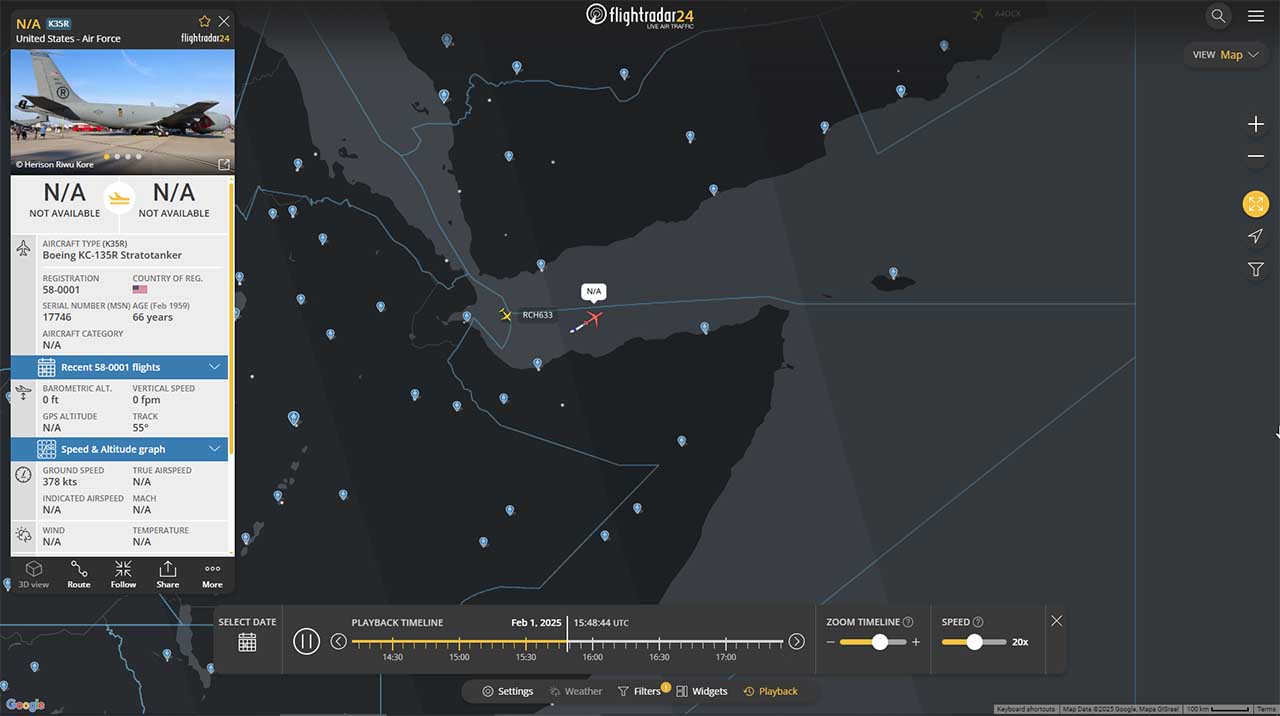Click Boeing KC-135R Stratotanker text
This screenshot has width=1280, height=716.
point(112,255)
